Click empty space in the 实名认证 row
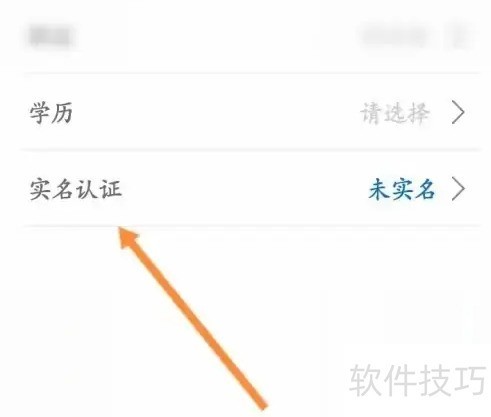The height and width of the screenshot is (417, 491). point(243,189)
